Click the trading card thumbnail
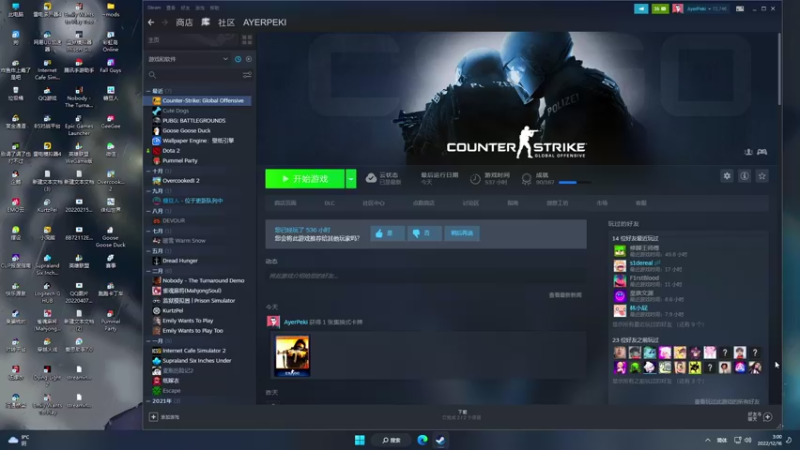Screen dimensions: 800x450 pyautogui.click(x=292, y=356)
